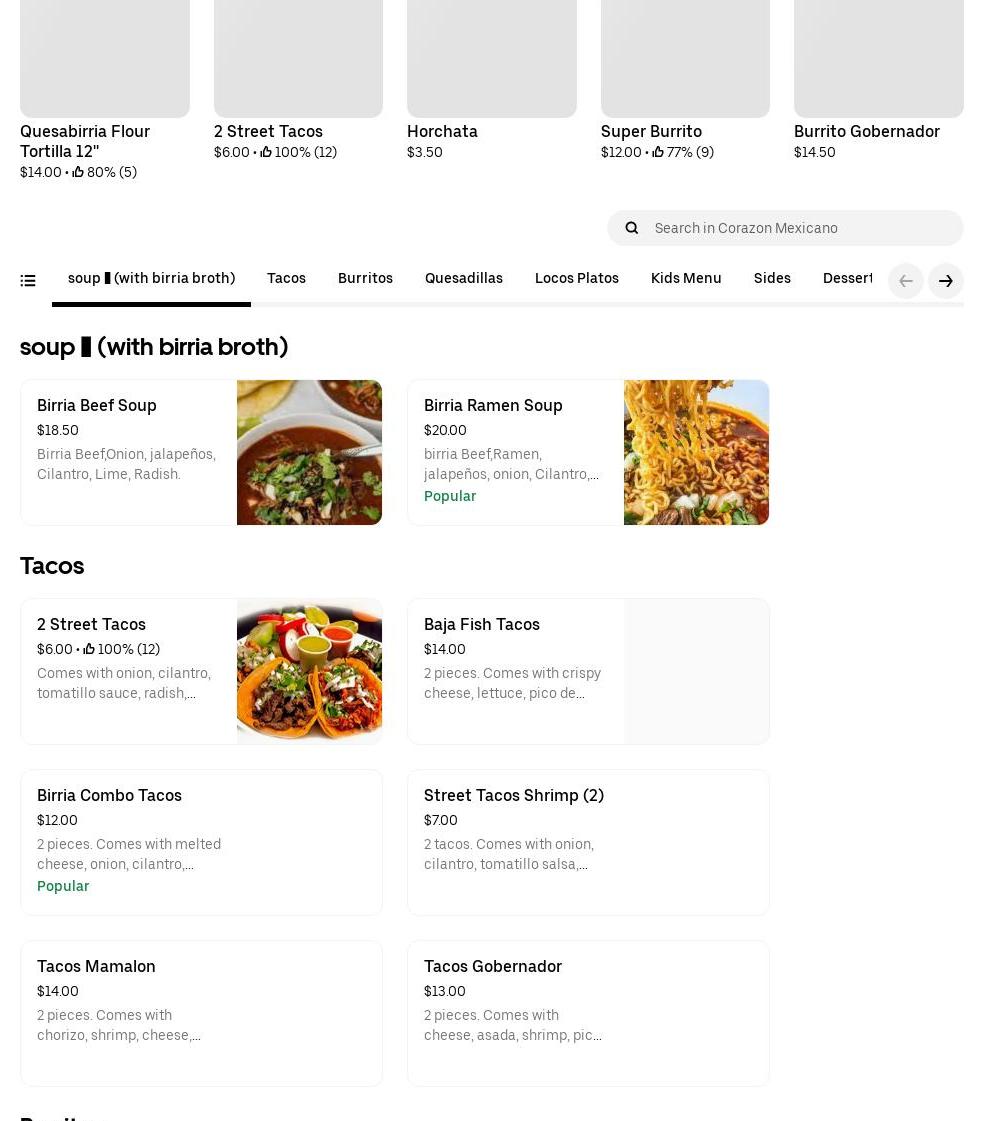The height and width of the screenshot is (1121, 984).
Task: Open Birria Ramen Soup item
Action: tap(588, 453)
